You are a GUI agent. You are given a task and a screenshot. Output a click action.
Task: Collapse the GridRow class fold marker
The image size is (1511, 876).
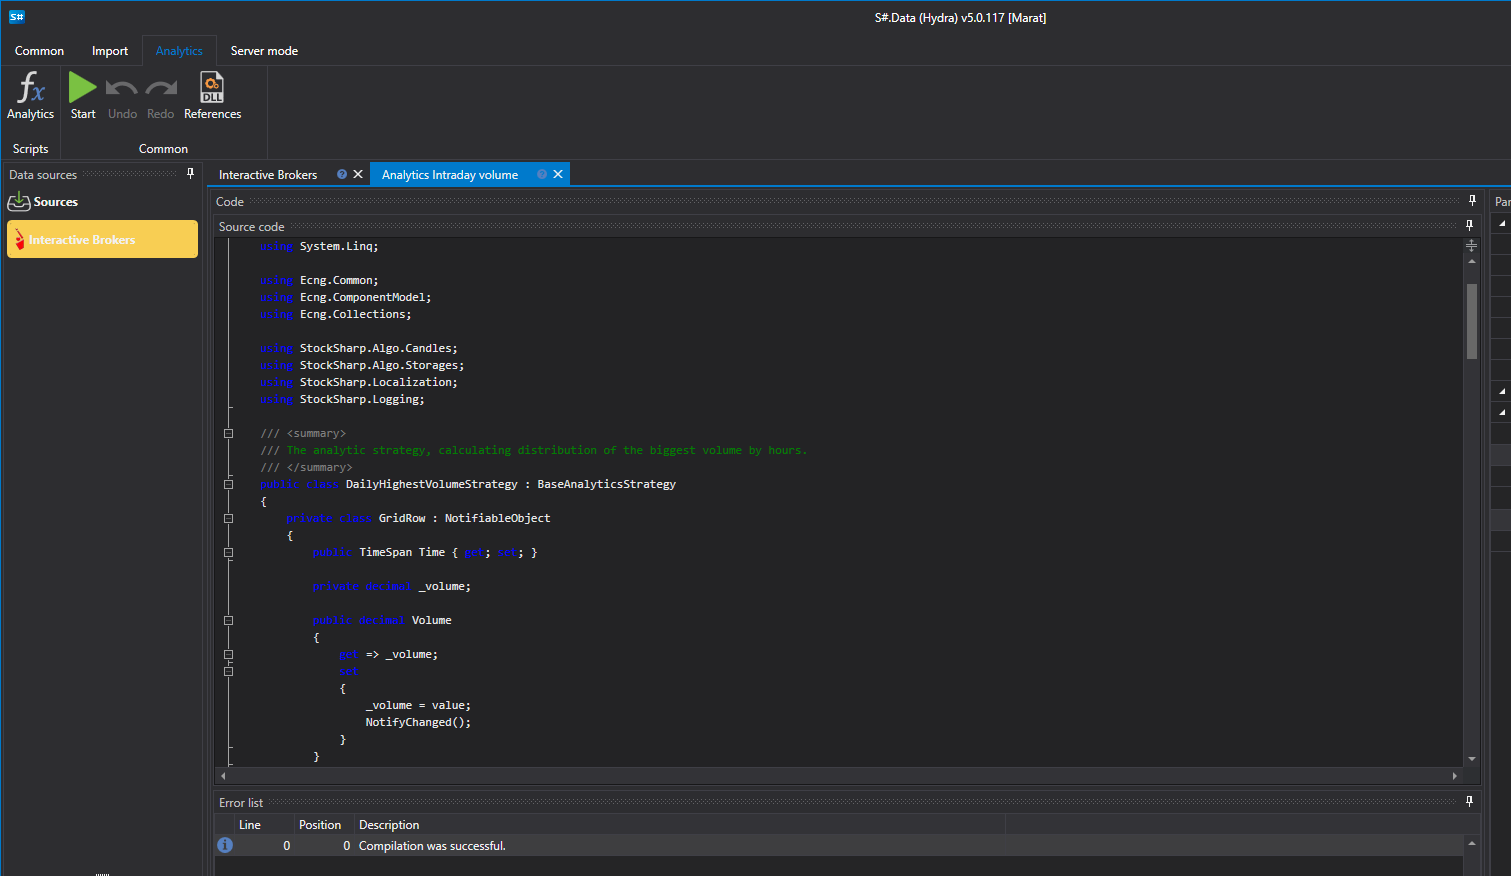pos(228,518)
